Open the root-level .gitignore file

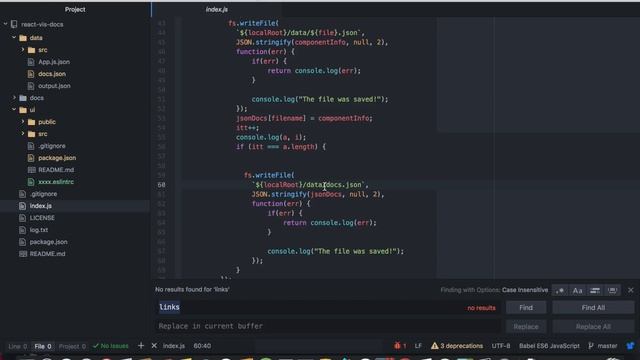pos(43,194)
